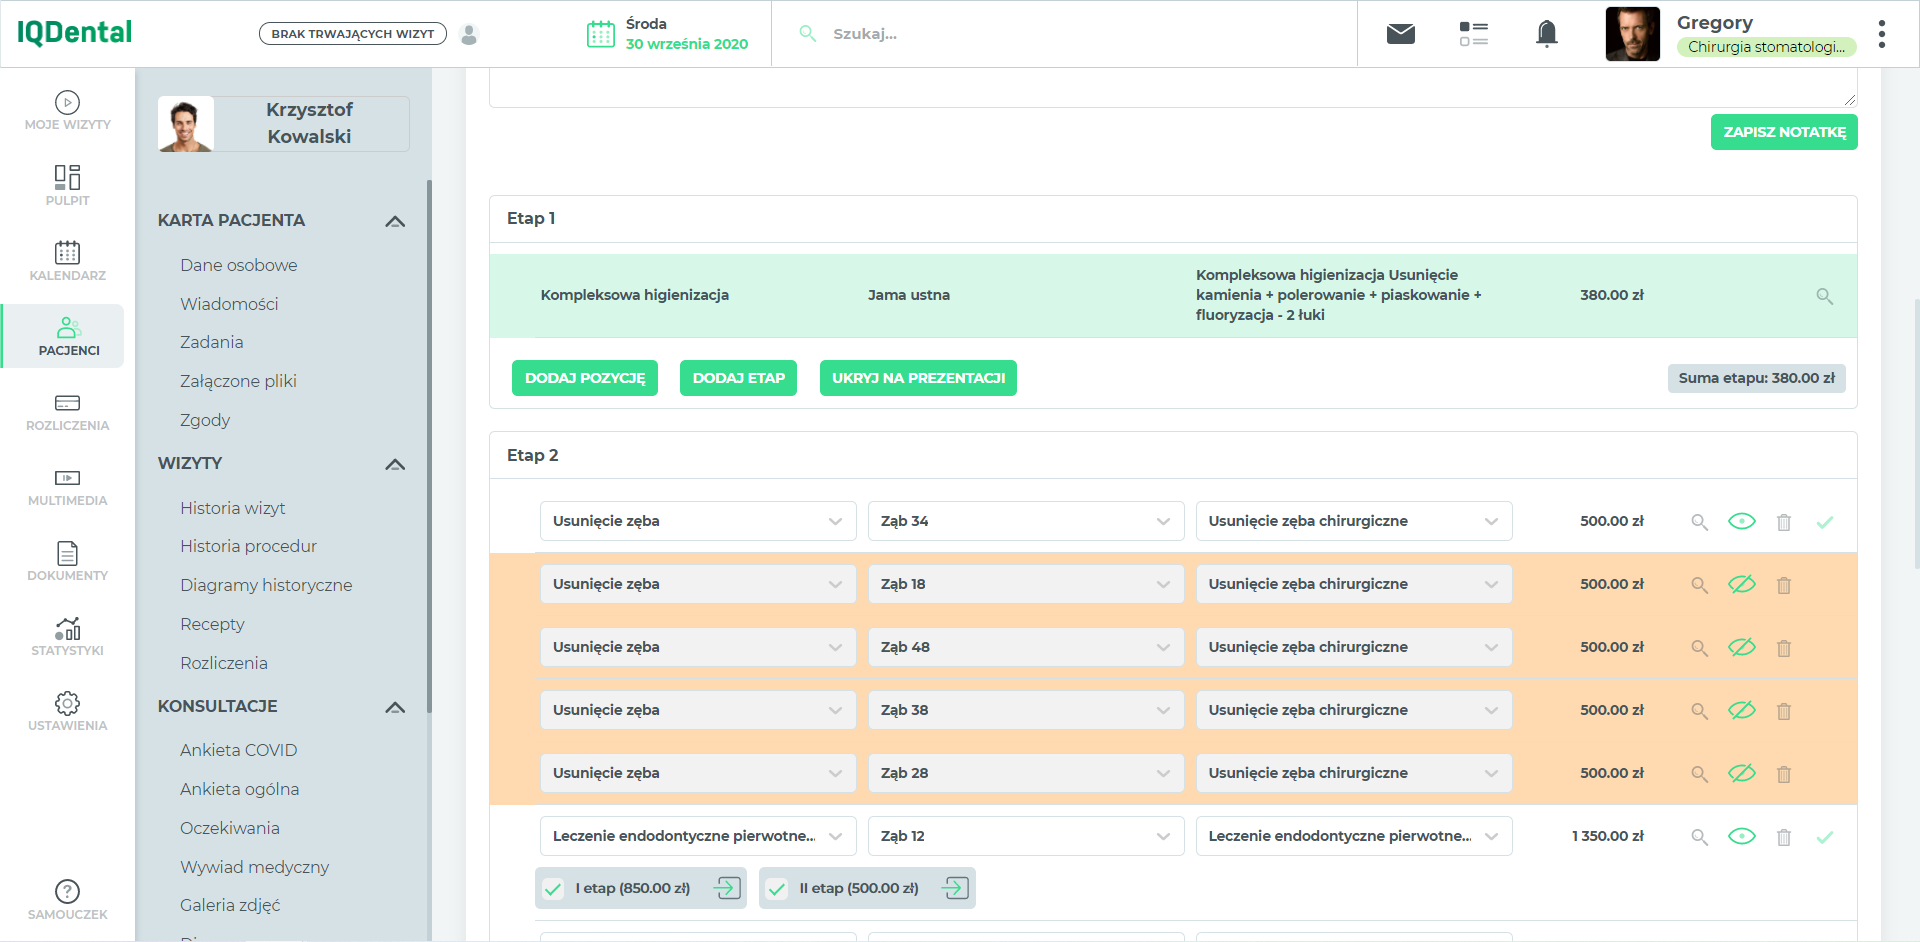Open the Ząb 12 tooth dropdown
Screen dimensions: 1920x942
coord(1026,836)
